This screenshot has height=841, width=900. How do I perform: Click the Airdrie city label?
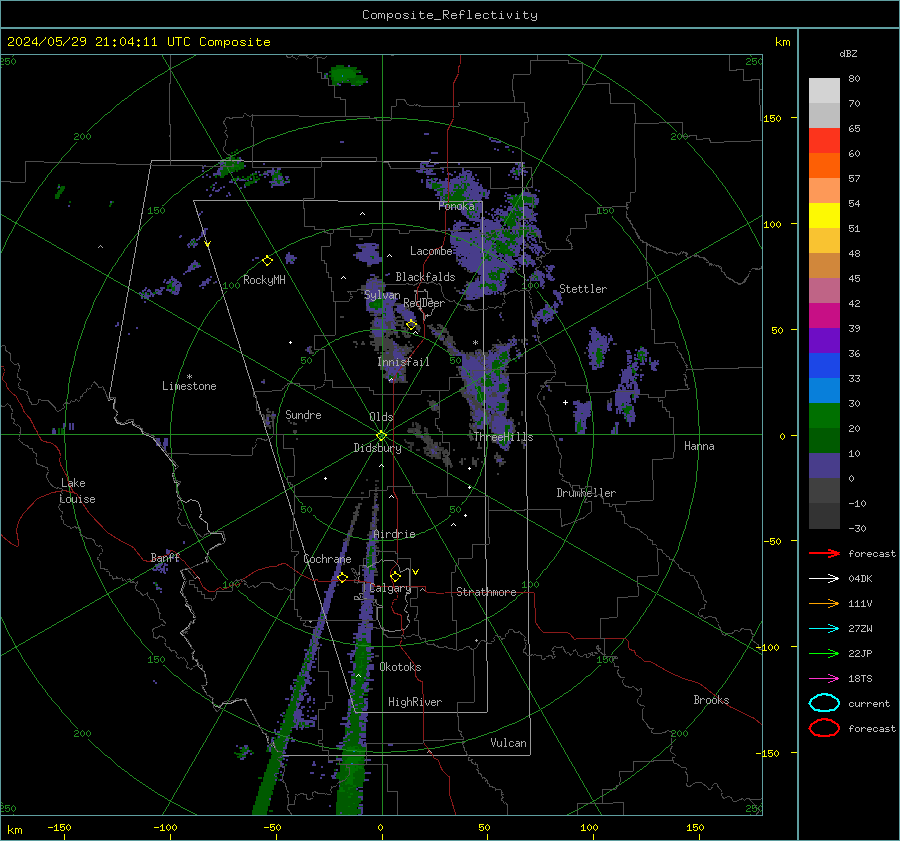394,534
